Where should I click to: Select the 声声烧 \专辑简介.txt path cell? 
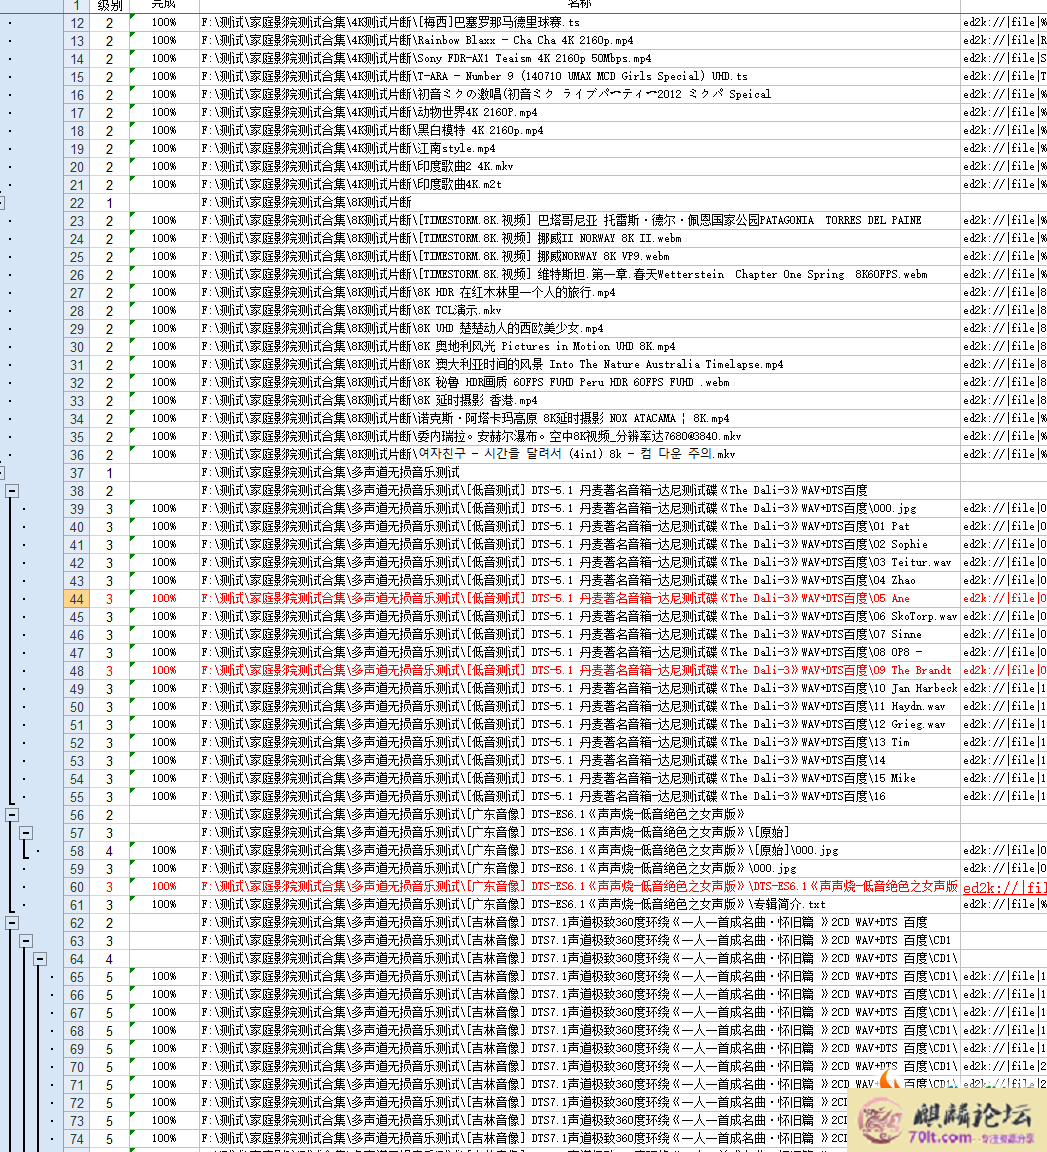580,904
